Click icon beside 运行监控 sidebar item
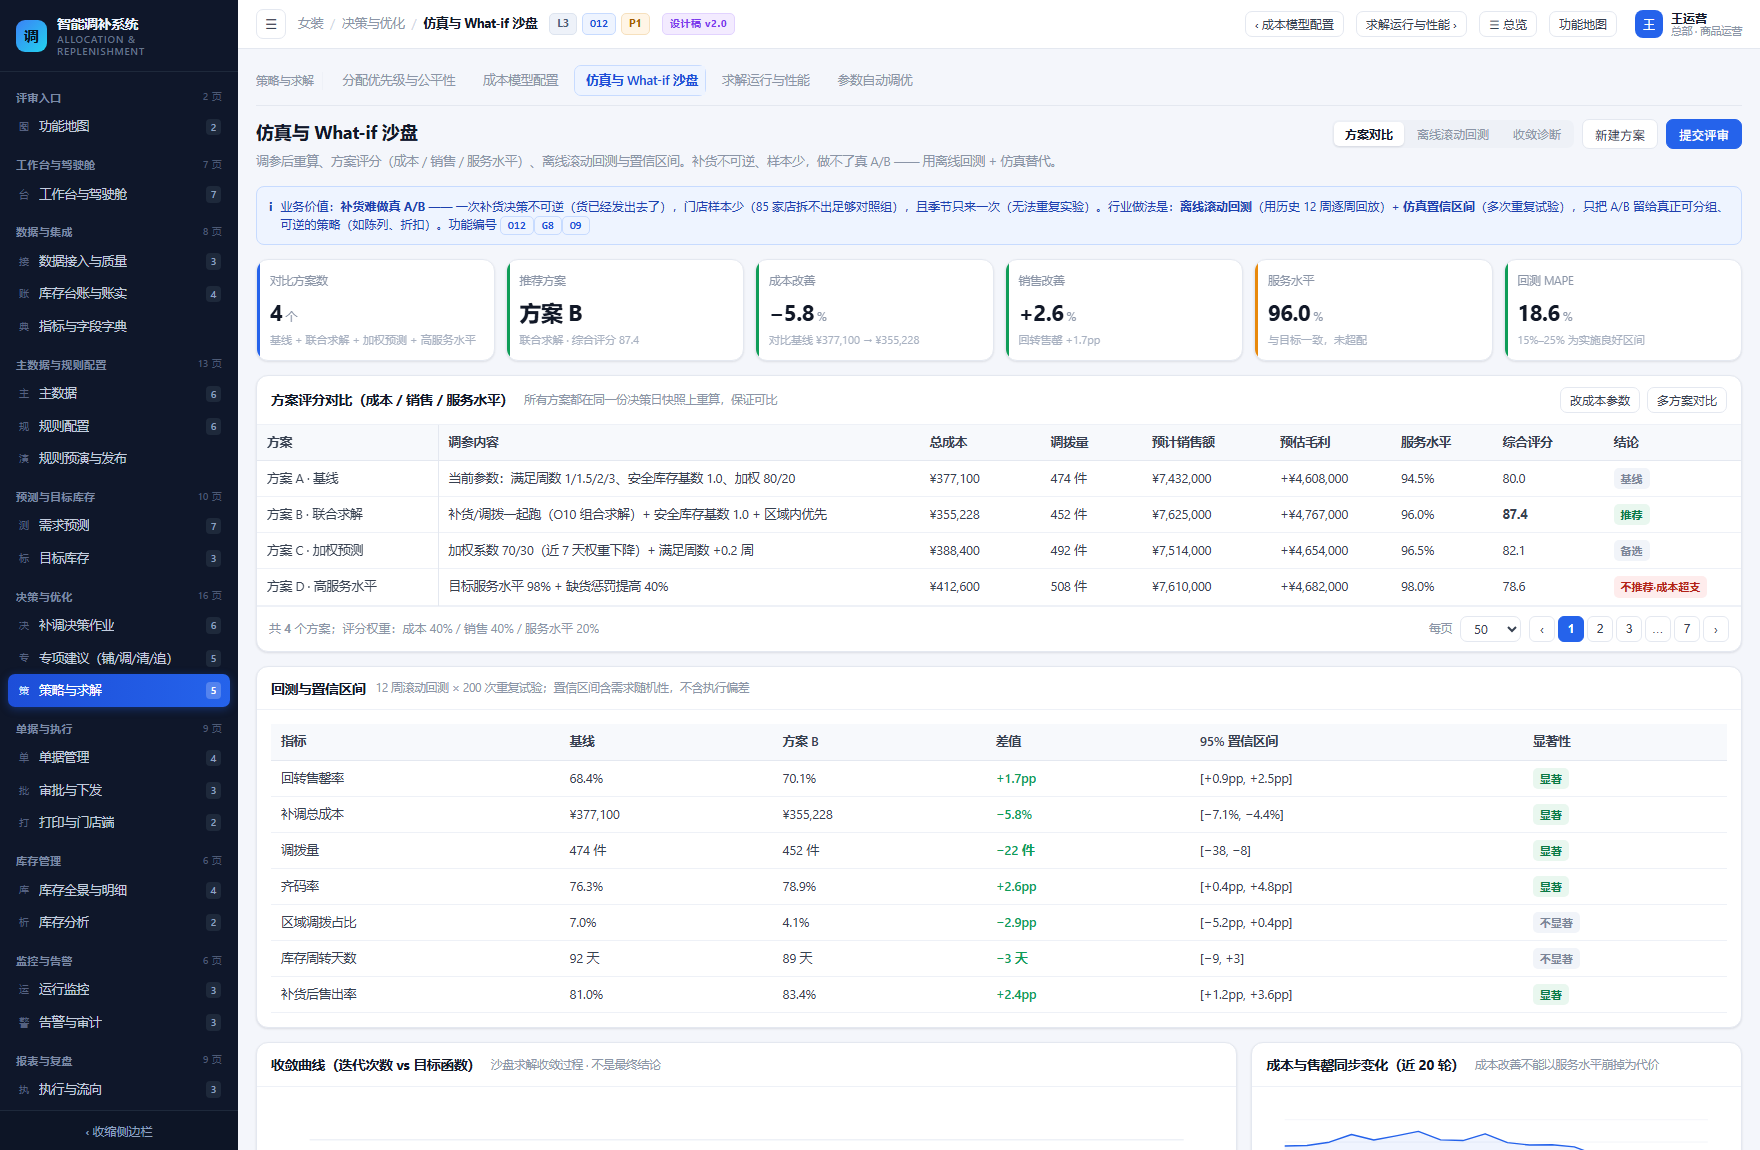The image size is (1760, 1150). 24,990
